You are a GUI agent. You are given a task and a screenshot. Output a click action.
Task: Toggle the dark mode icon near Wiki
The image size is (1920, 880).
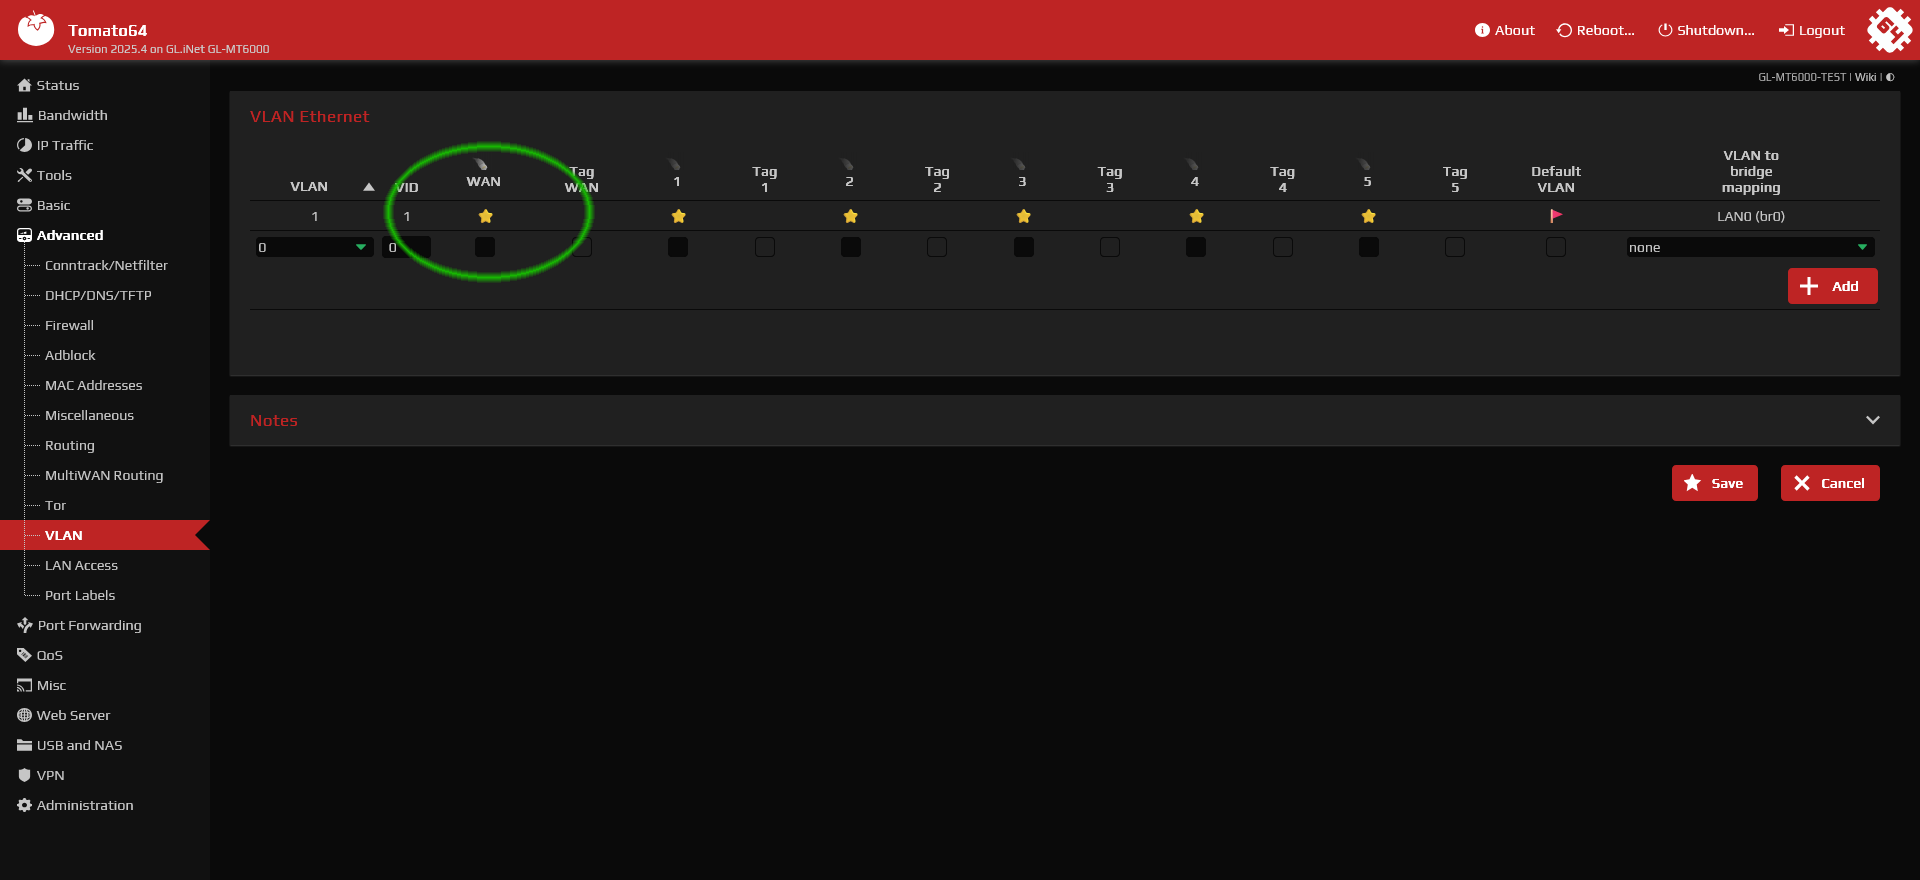1890,77
